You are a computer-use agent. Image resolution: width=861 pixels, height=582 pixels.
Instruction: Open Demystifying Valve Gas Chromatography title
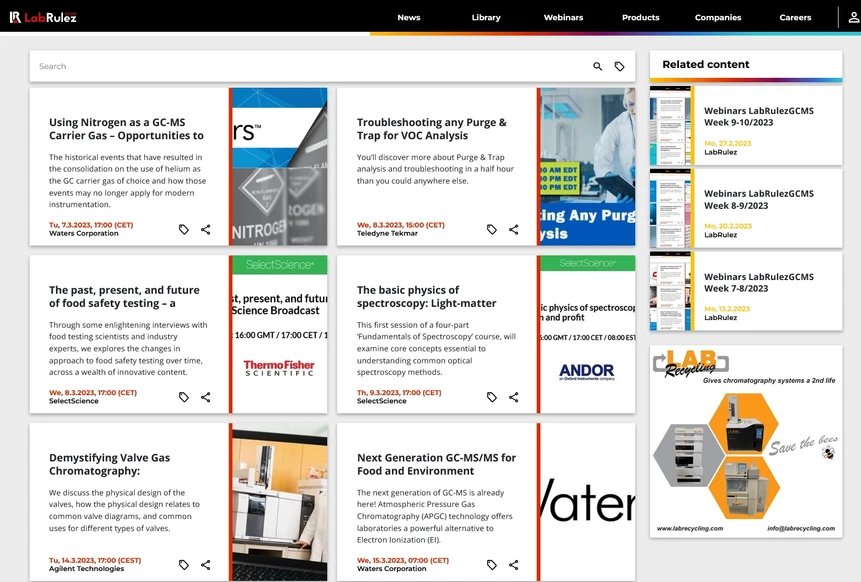pyautogui.click(x=109, y=464)
